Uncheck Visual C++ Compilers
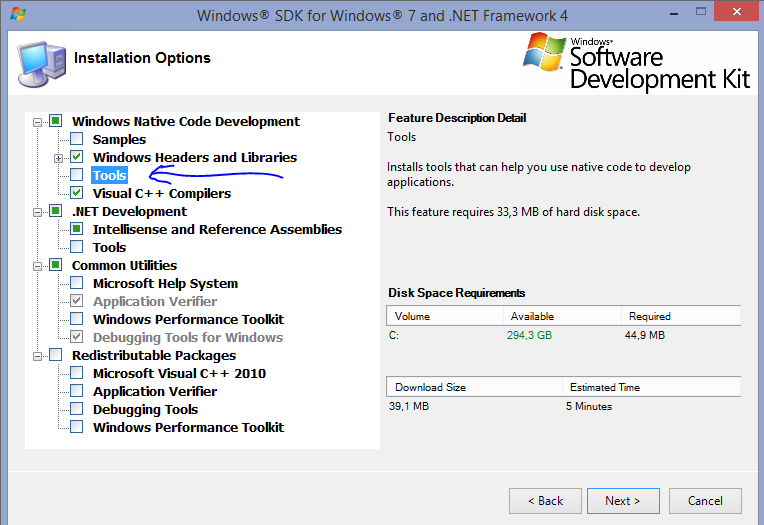Image resolution: width=764 pixels, height=525 pixels. point(77,194)
